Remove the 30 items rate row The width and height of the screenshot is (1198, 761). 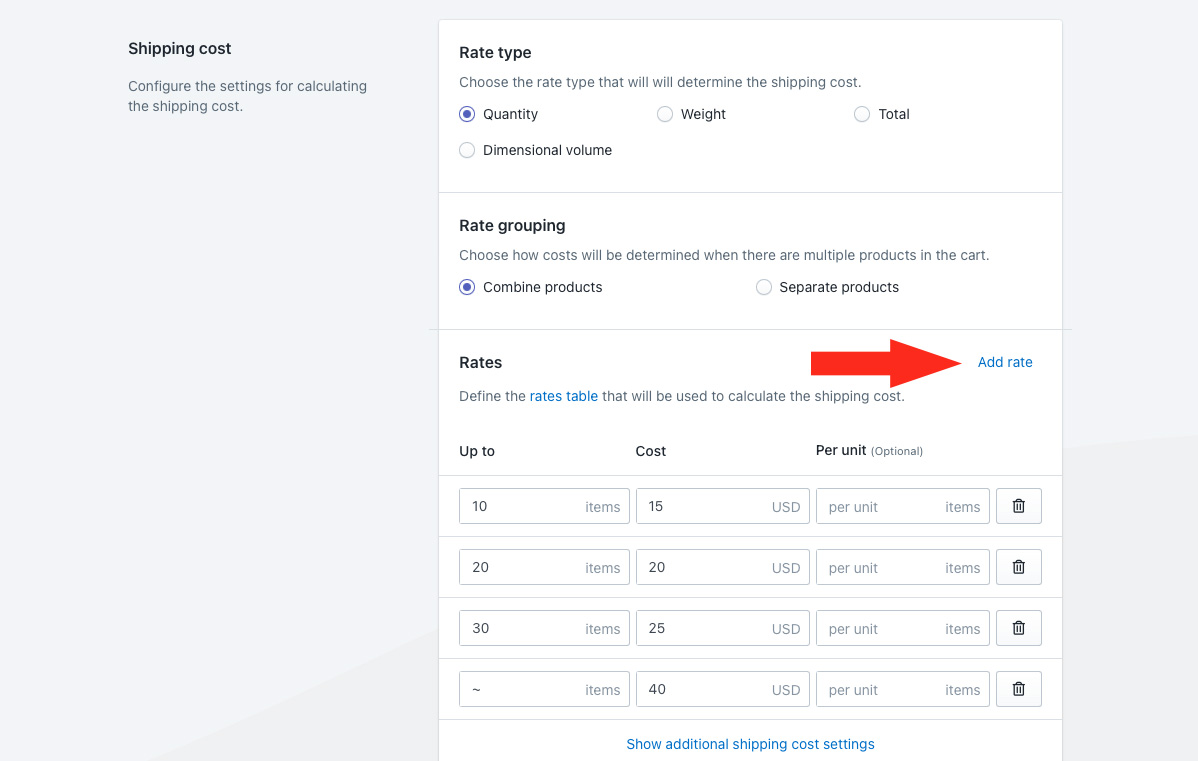pyautogui.click(x=1018, y=628)
